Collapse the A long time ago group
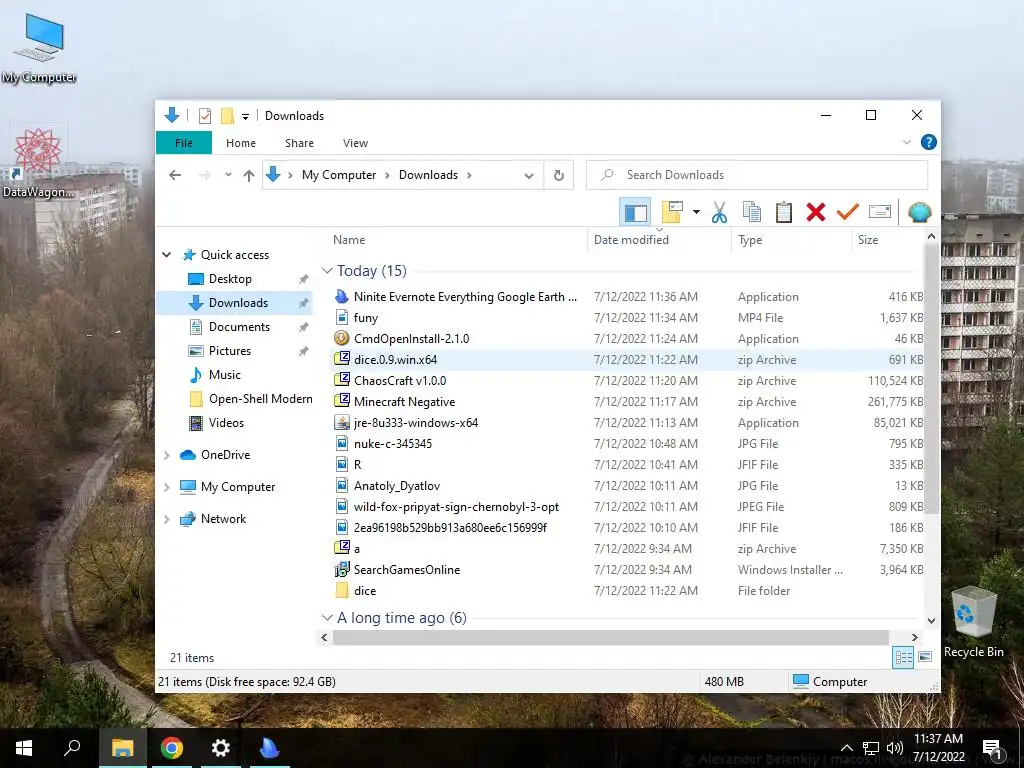Viewport: 1024px width, 768px height. click(x=327, y=618)
